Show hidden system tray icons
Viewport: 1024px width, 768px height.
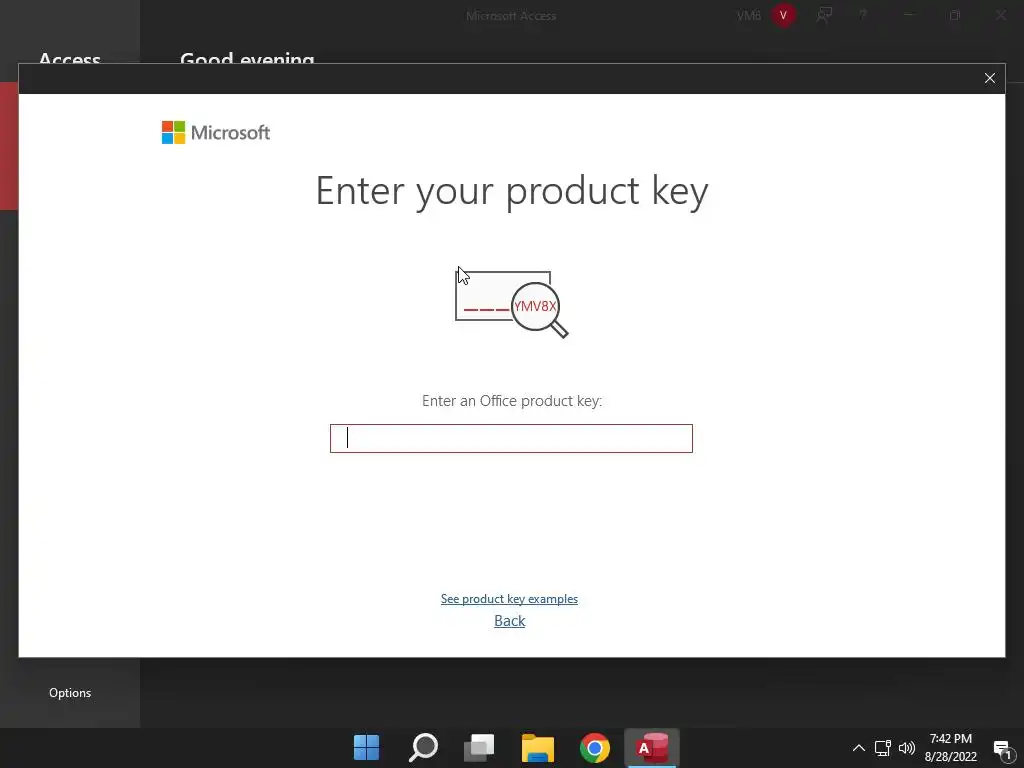[x=859, y=748]
